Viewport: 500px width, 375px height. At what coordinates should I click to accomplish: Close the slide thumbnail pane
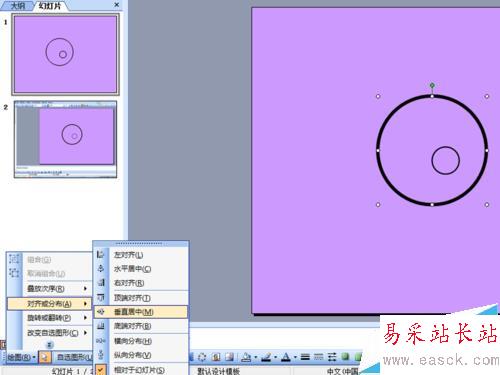point(117,5)
